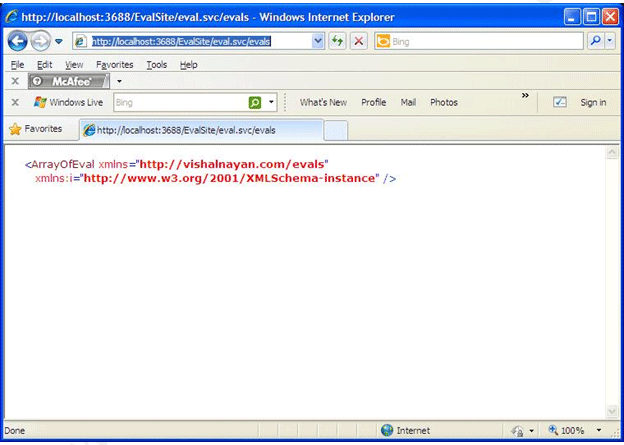Viewport: 624px width, 445px height.
Task: Maximize the Internet Explorer window
Action: tap(591, 17)
